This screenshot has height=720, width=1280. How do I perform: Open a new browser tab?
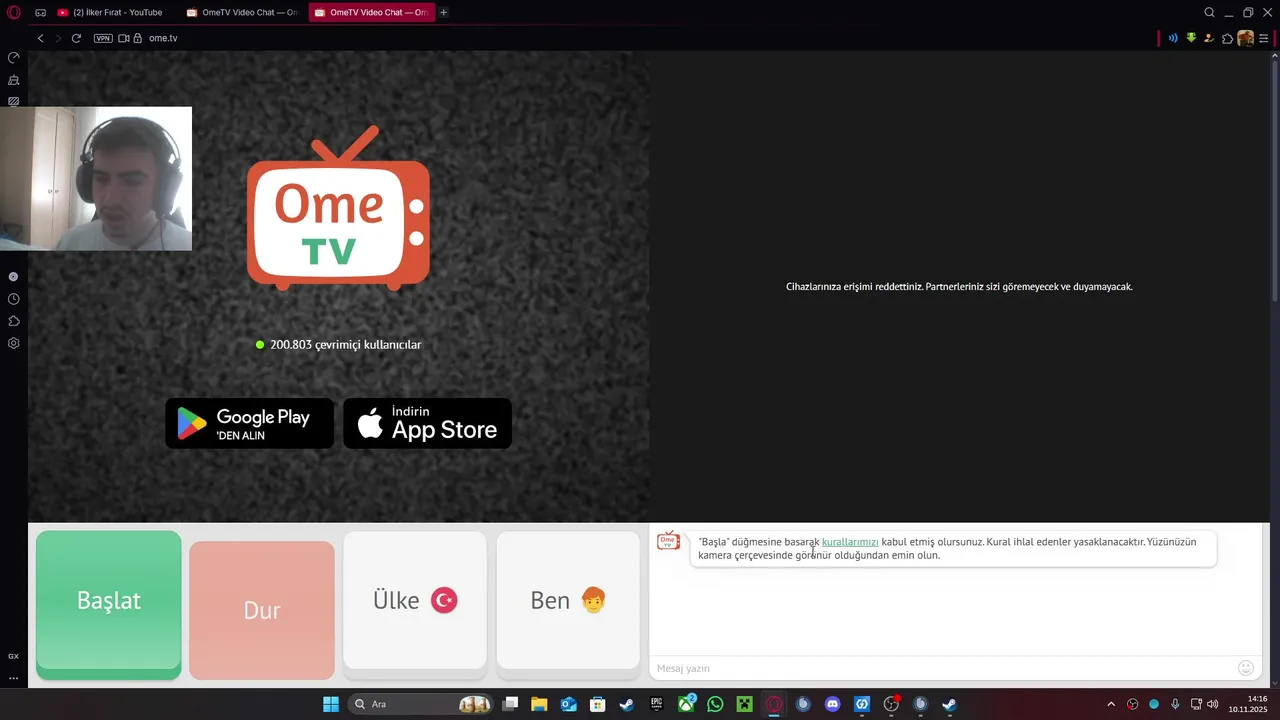point(444,12)
